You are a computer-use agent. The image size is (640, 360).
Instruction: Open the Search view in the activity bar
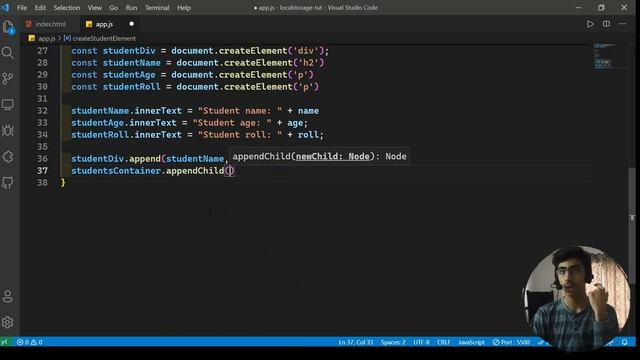point(8,53)
